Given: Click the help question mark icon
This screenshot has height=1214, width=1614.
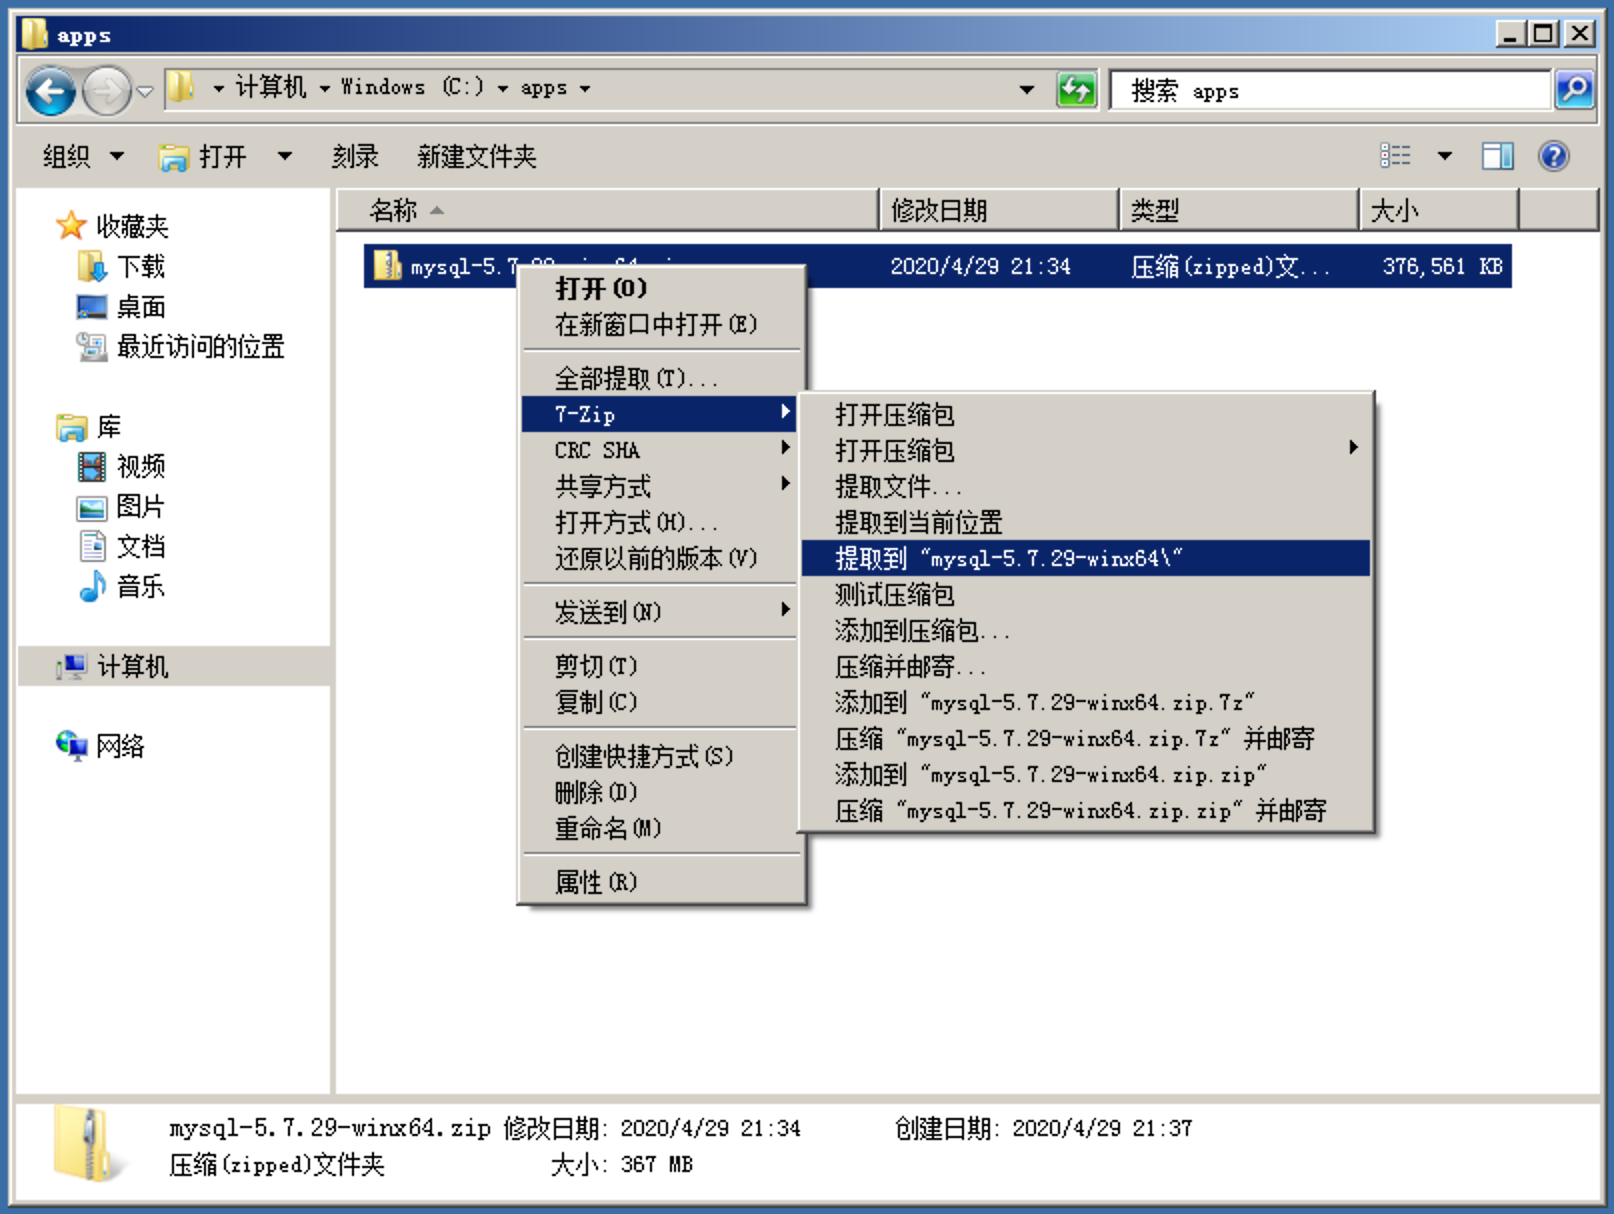Looking at the screenshot, I should (1553, 155).
